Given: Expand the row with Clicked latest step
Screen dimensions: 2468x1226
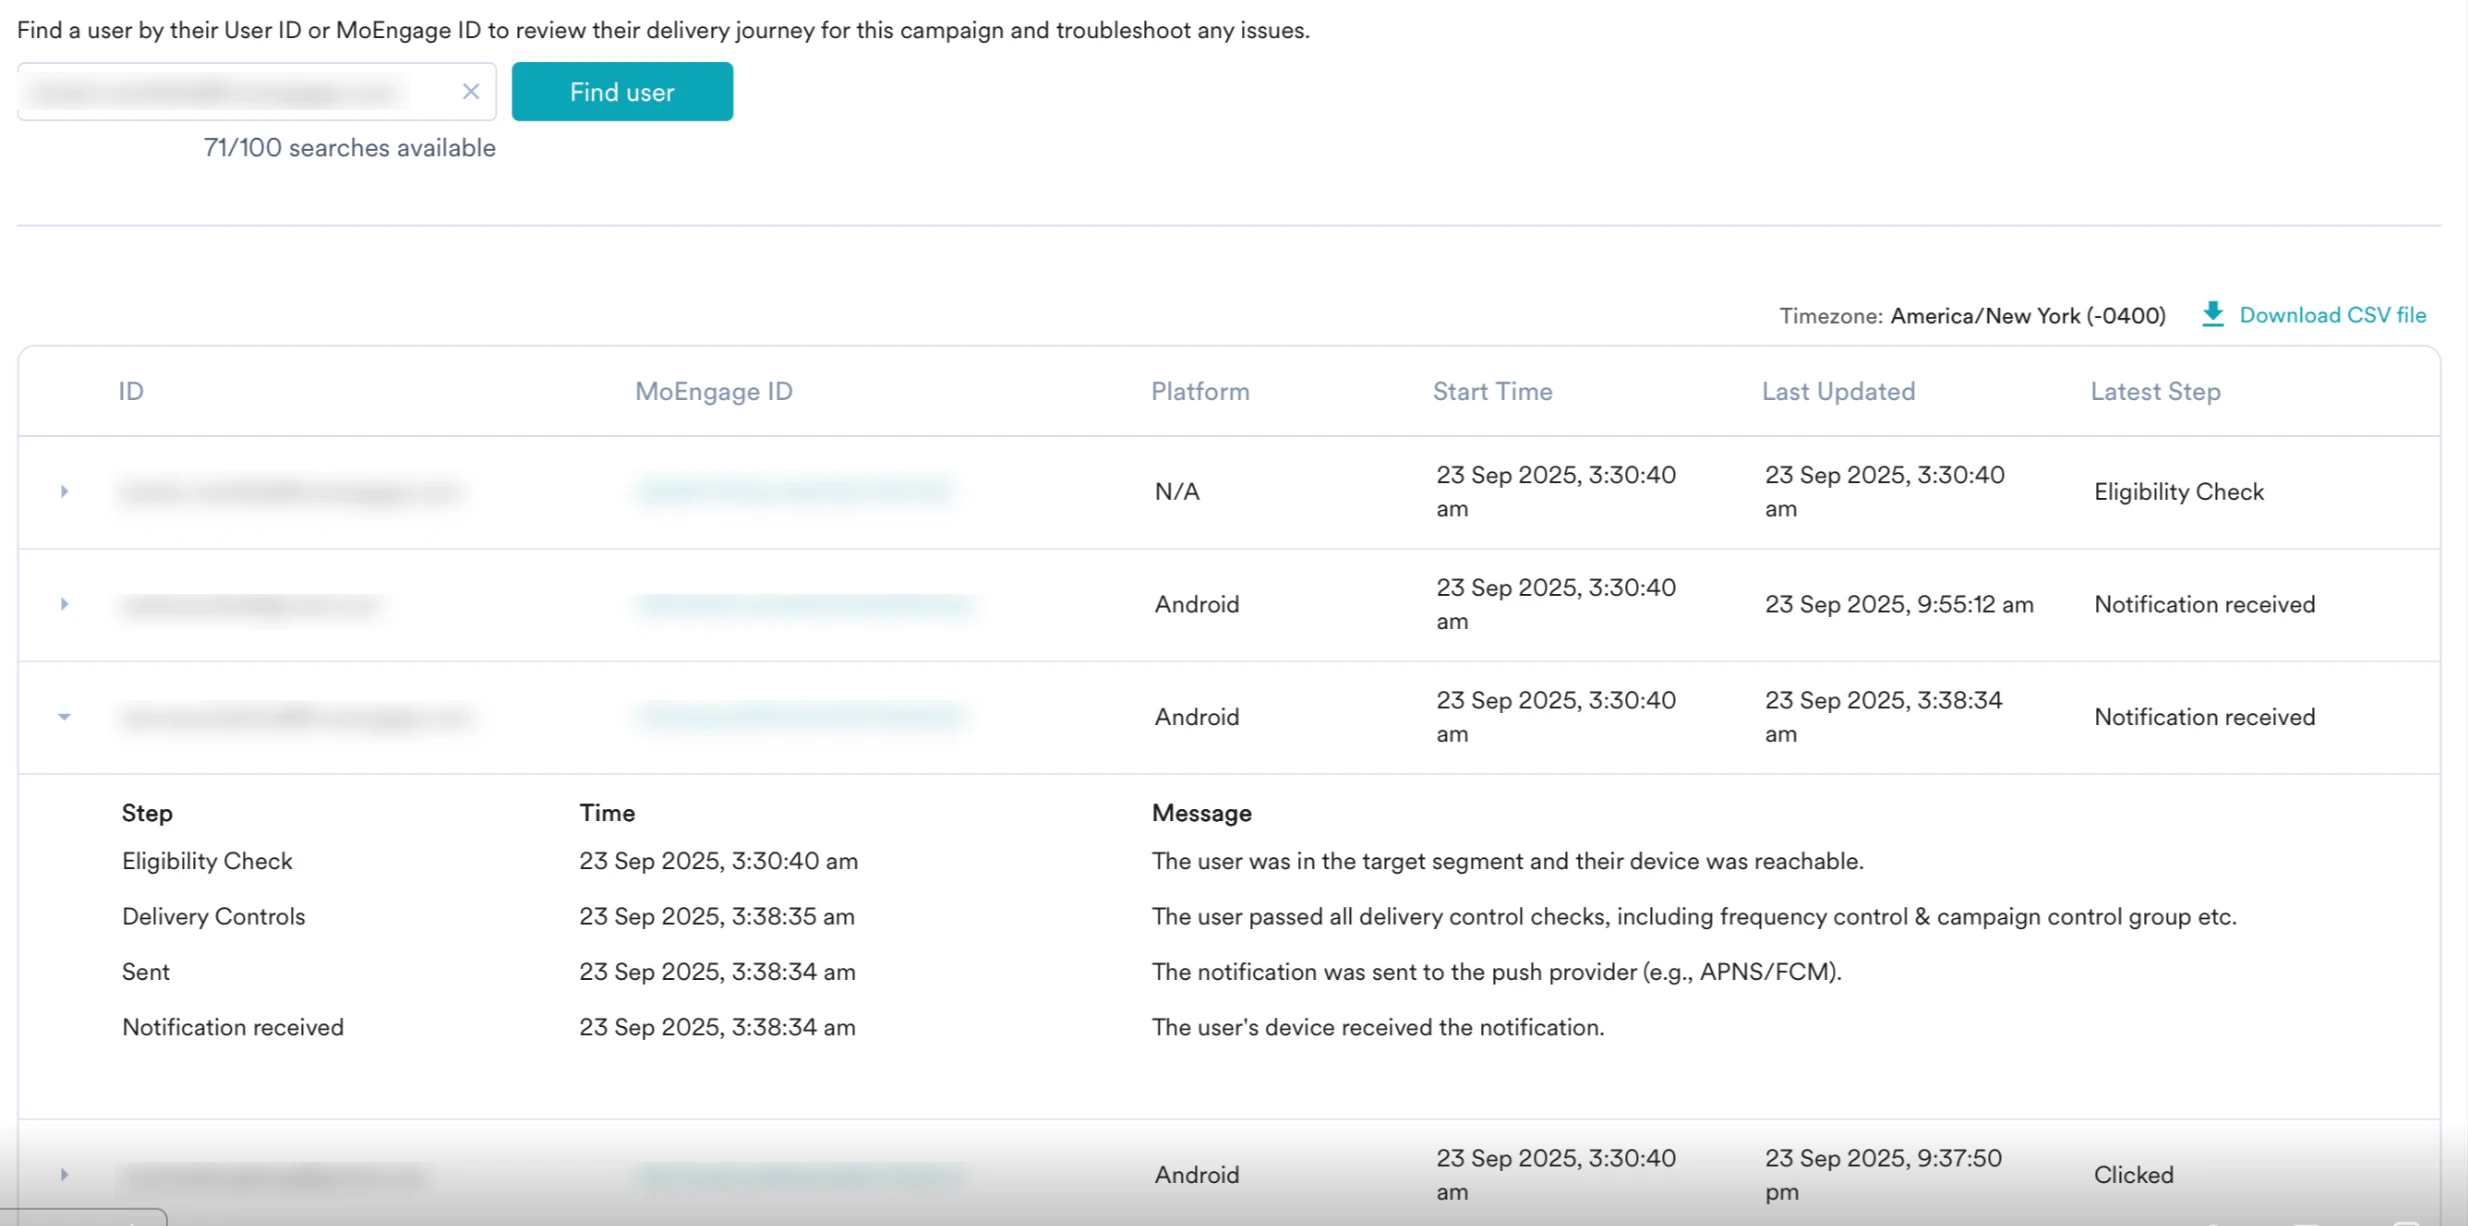Looking at the screenshot, I should (64, 1174).
